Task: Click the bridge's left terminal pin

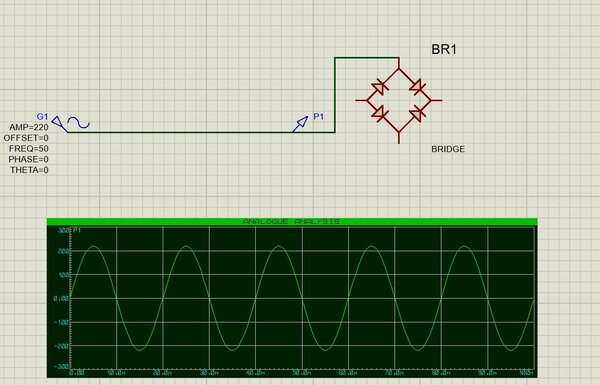Action: (x=361, y=101)
